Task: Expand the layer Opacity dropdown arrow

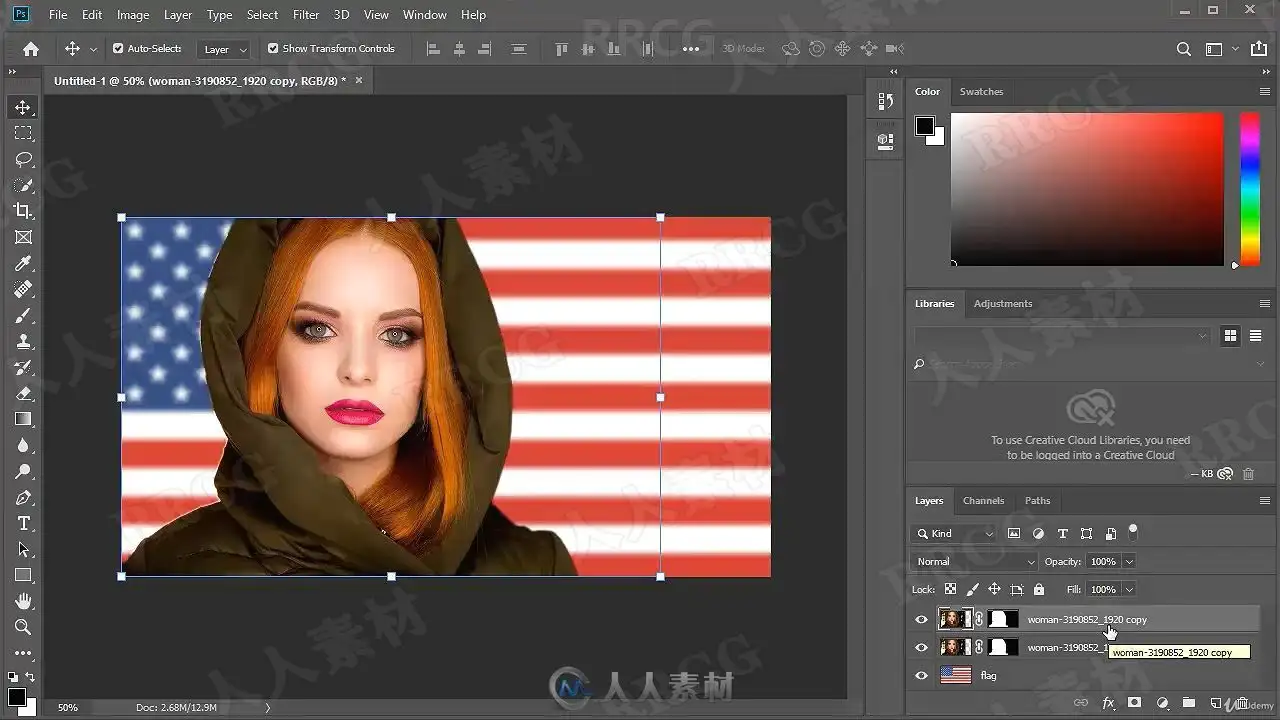Action: pyautogui.click(x=1129, y=561)
